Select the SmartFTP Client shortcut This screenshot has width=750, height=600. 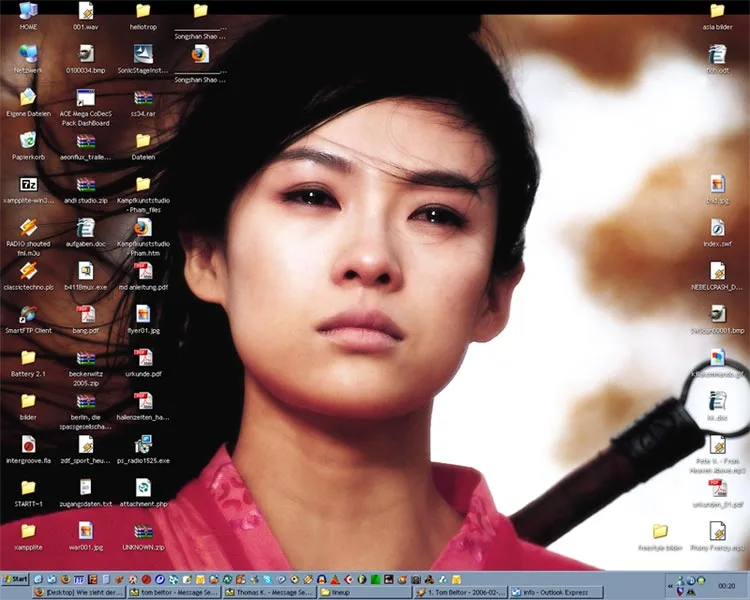point(28,313)
